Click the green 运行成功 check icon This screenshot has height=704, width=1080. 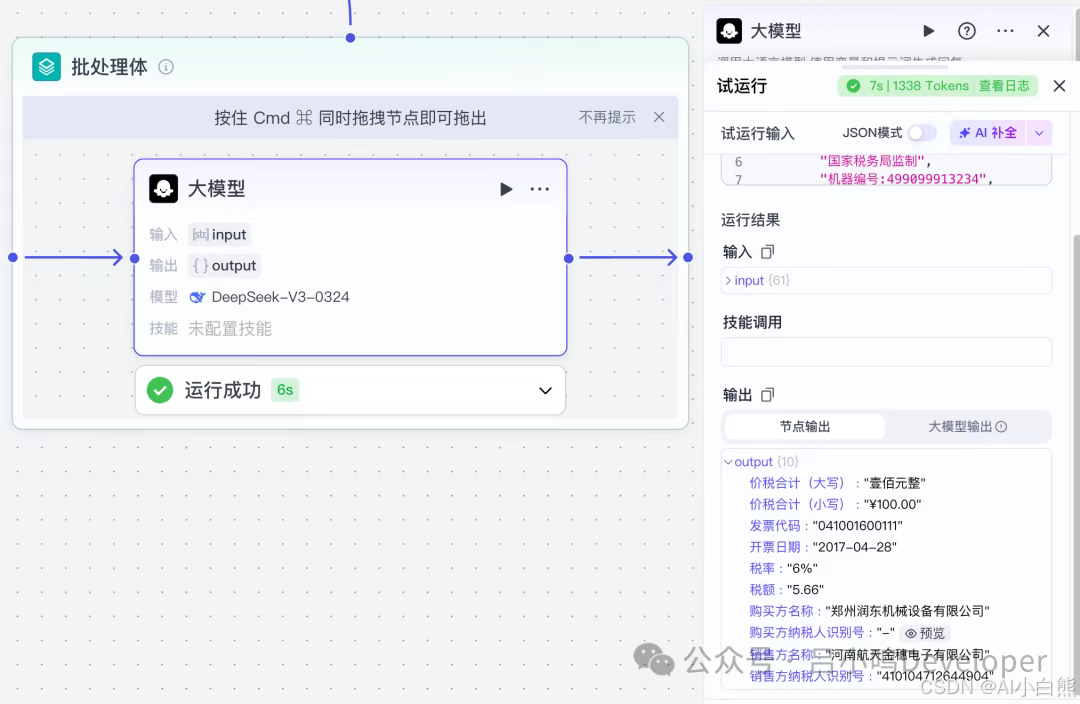coord(160,390)
